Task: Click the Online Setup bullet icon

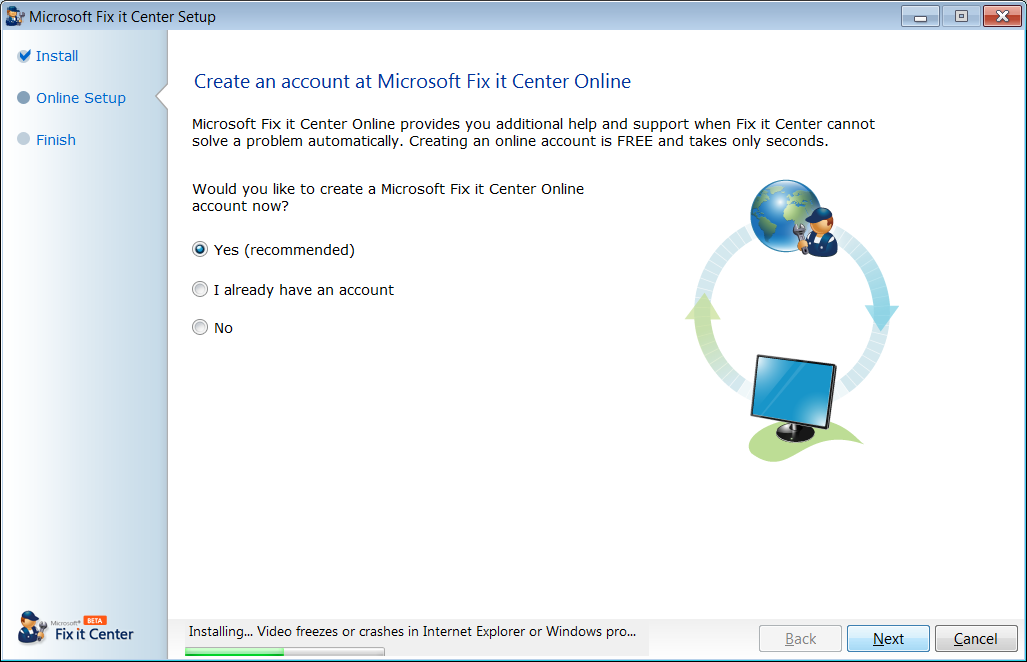Action: (24, 98)
